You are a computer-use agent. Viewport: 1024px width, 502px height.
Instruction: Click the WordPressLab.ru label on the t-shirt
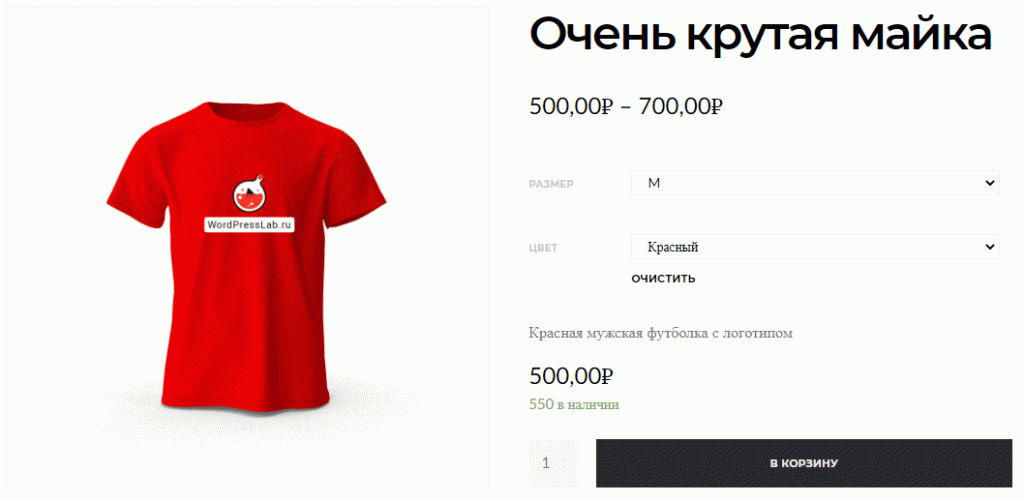[248, 224]
